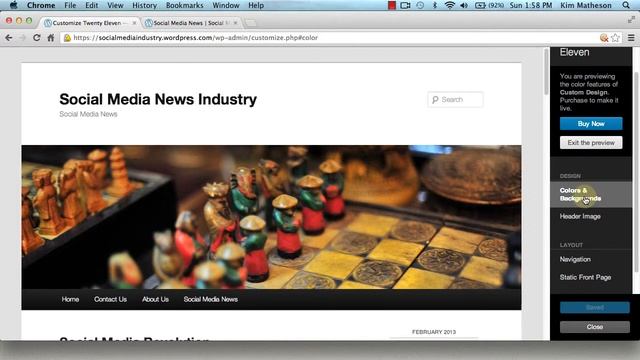Switch to the Social Media News tab
Image resolution: width=640 pixels, height=360 pixels.
pos(189,23)
